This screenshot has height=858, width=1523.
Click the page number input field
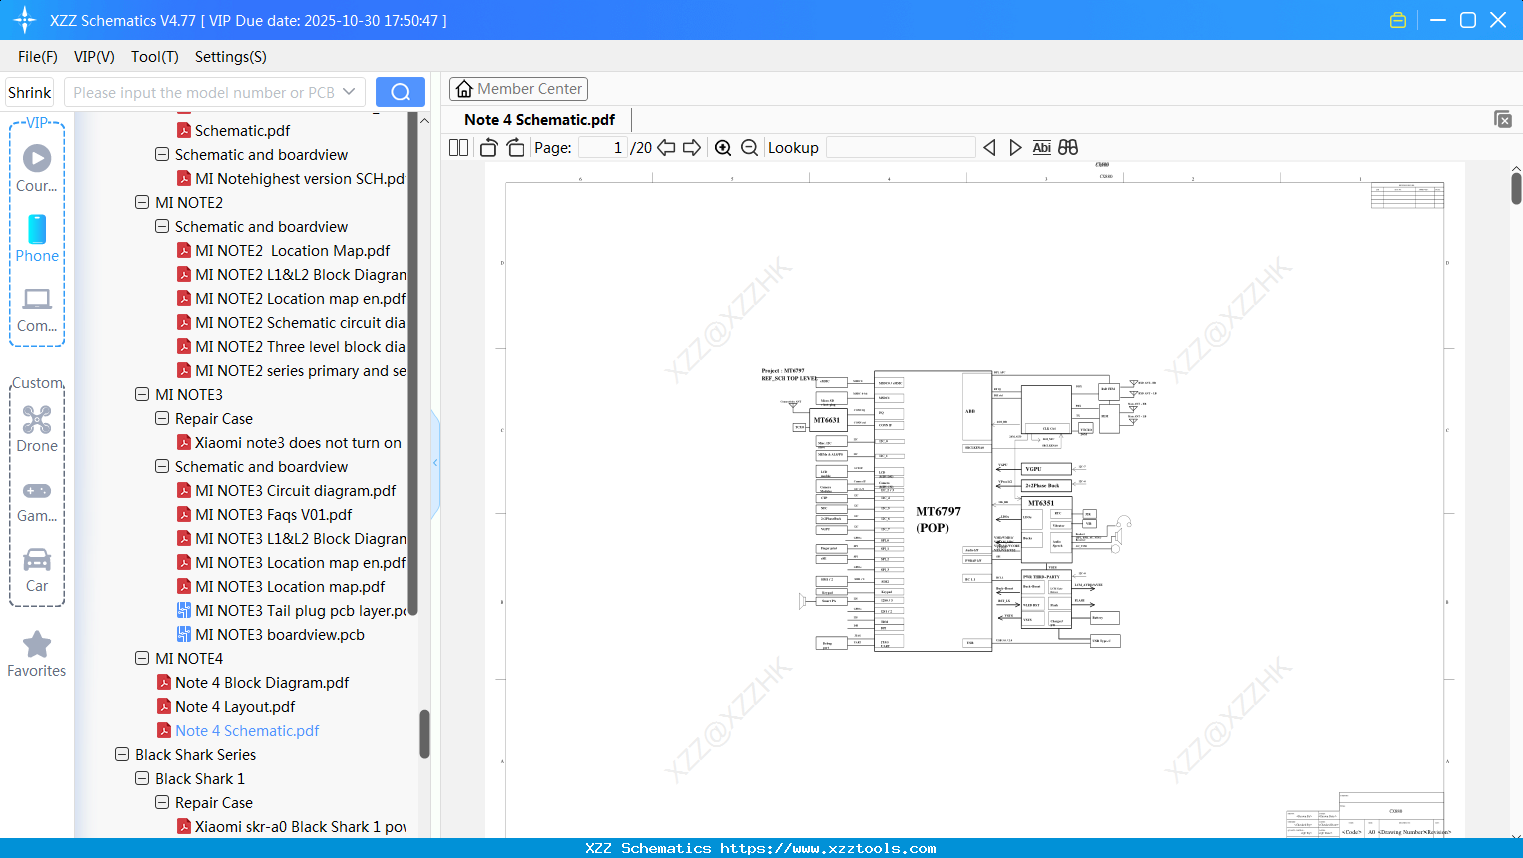tap(601, 147)
